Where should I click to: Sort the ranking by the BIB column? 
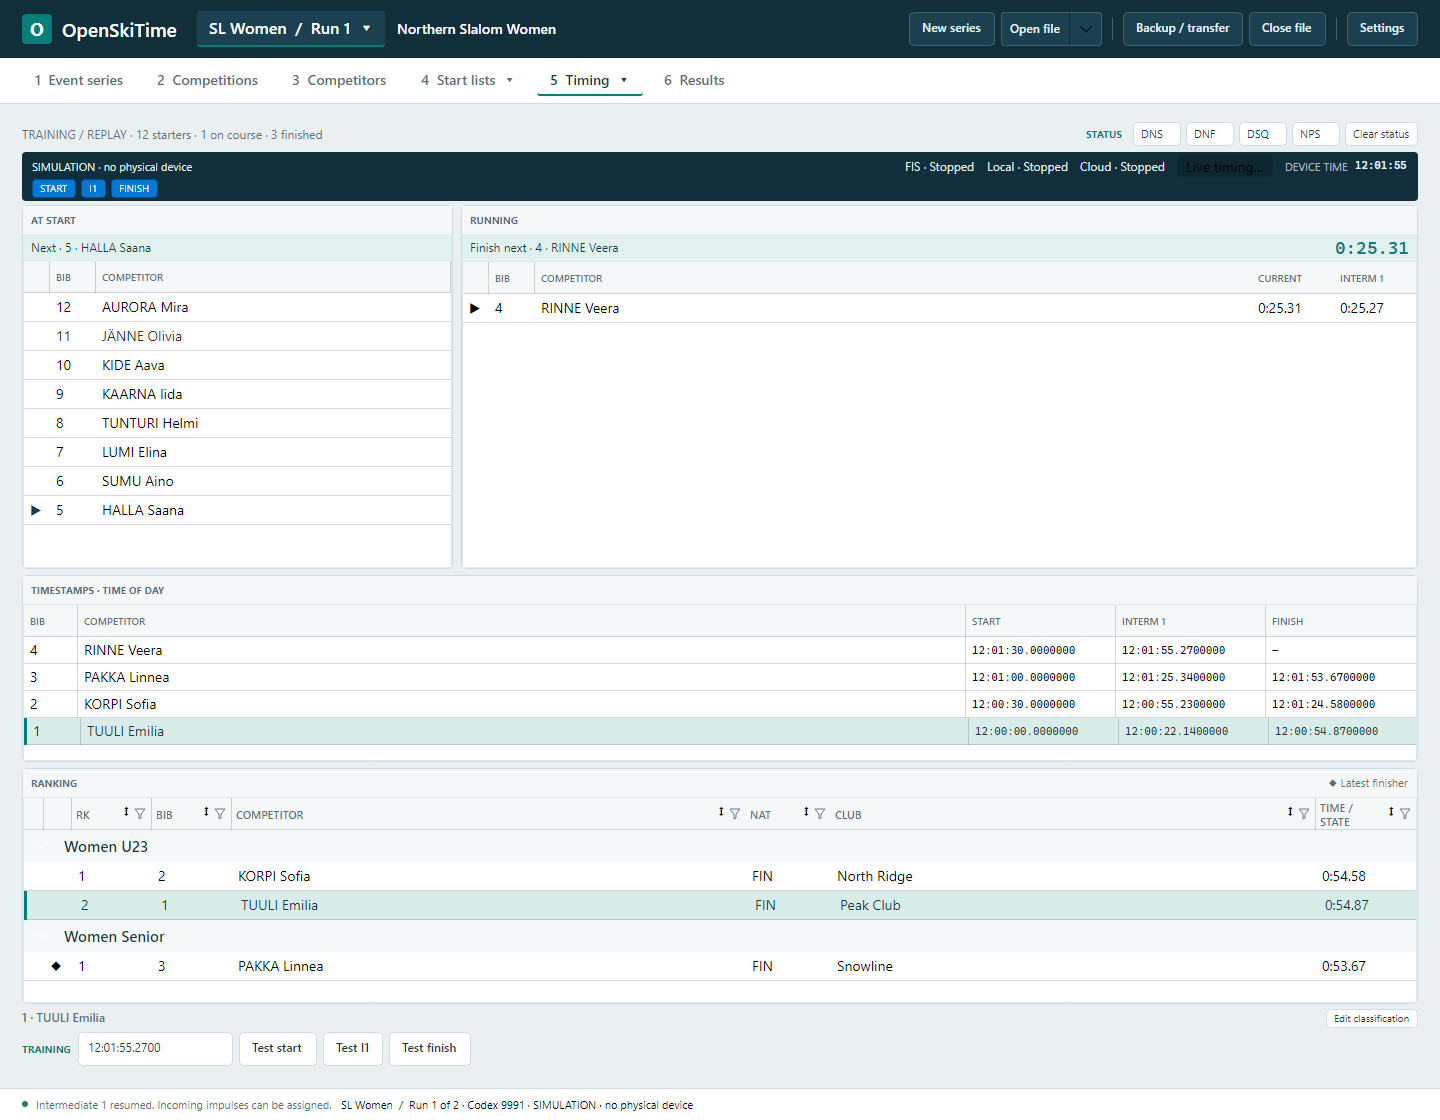(x=206, y=812)
